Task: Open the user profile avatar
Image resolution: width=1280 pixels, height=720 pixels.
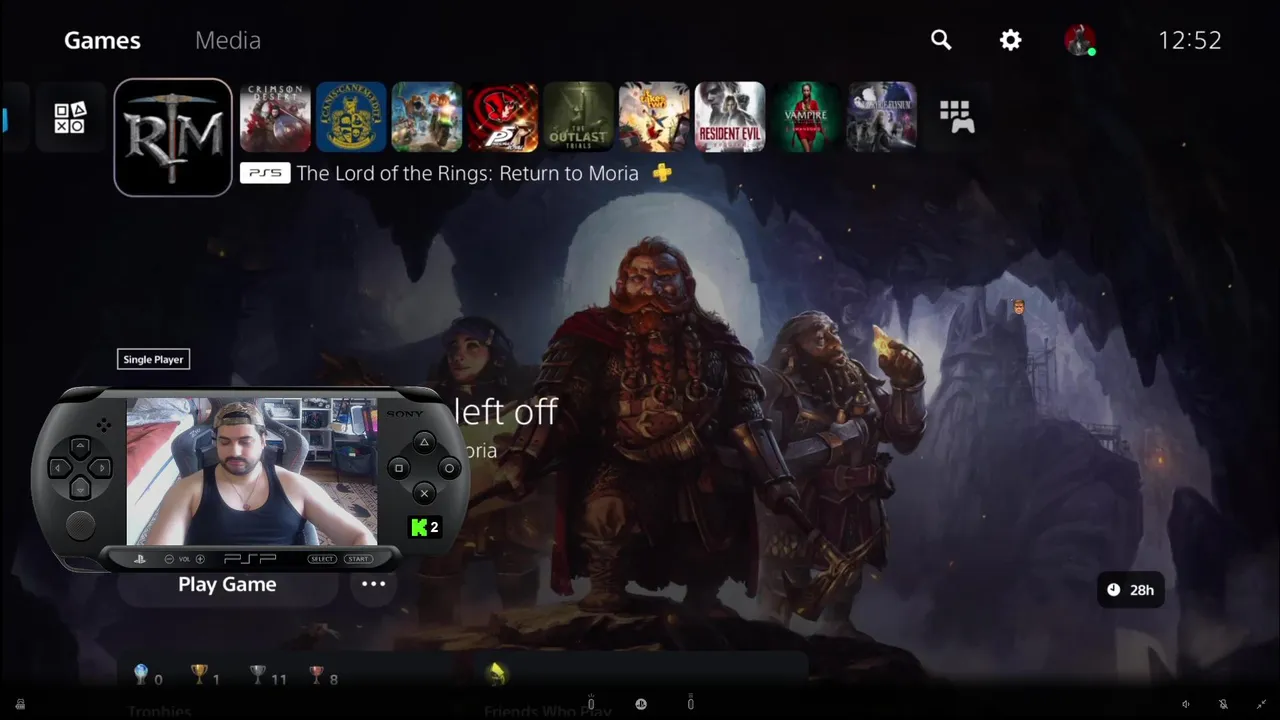Action: coord(1079,40)
